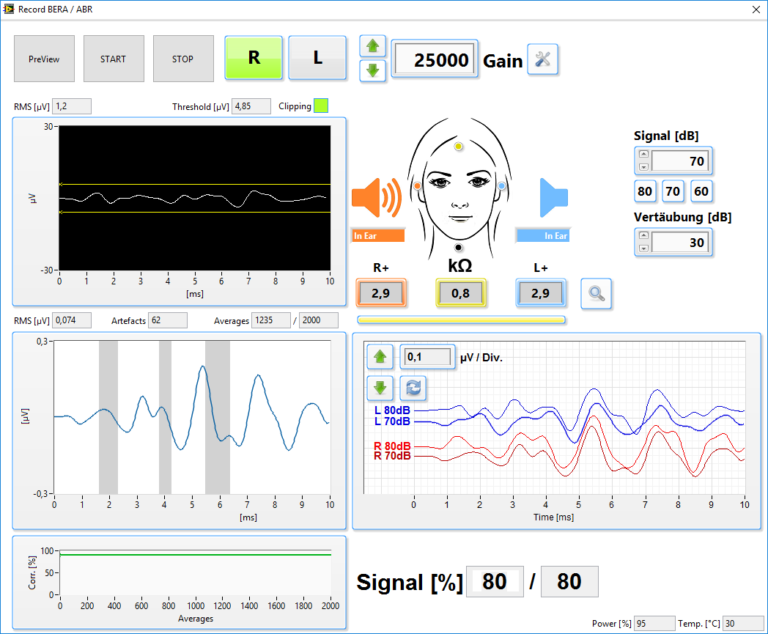
Task: Increase µV/Div scale with up arrow
Action: (380, 357)
